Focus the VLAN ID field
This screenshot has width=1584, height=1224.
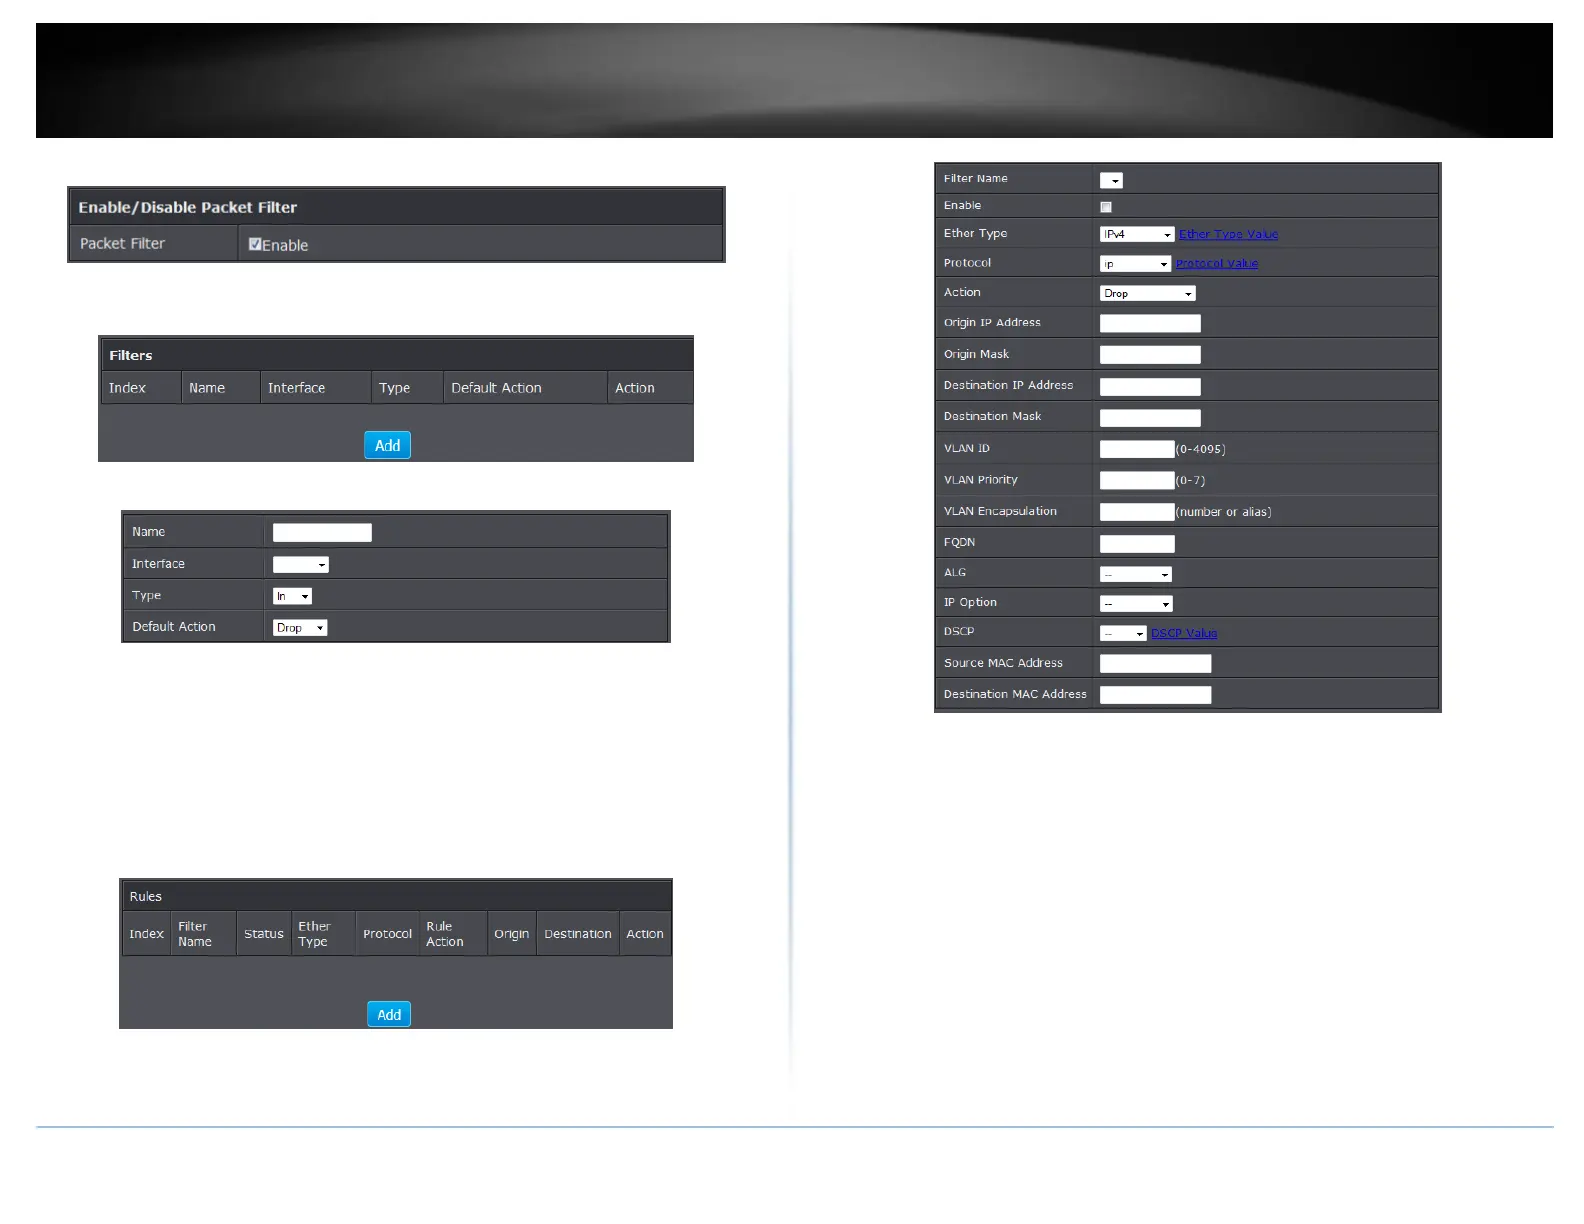(x=1137, y=449)
